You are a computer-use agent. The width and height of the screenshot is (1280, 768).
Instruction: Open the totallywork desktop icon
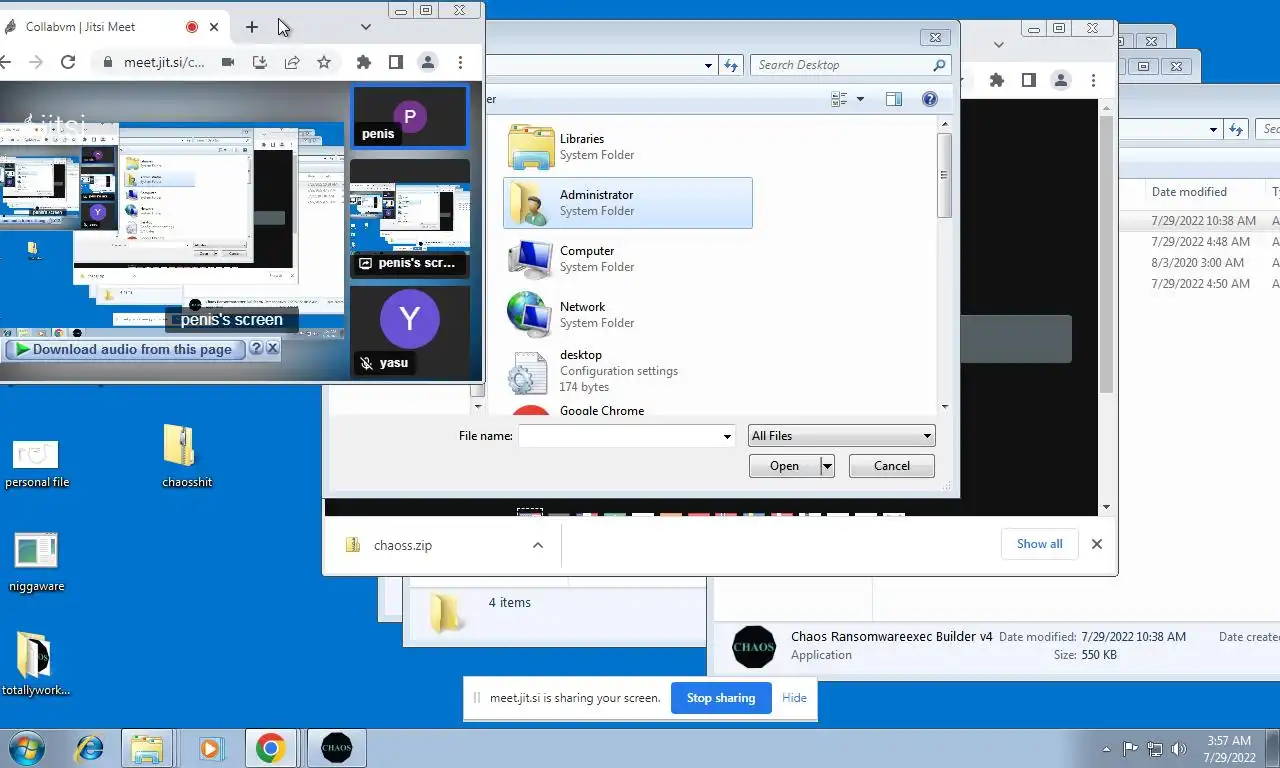pyautogui.click(x=36, y=664)
